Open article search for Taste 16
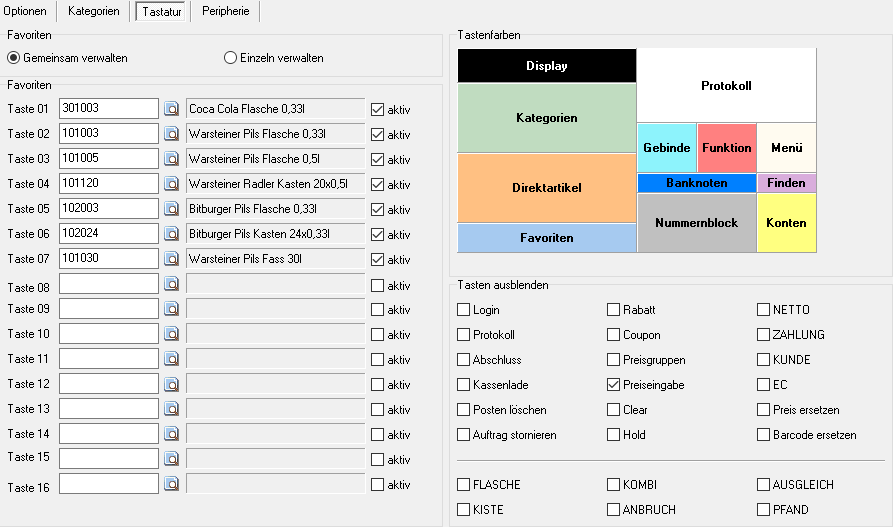Image resolution: width=893 pixels, height=527 pixels. tap(171, 484)
